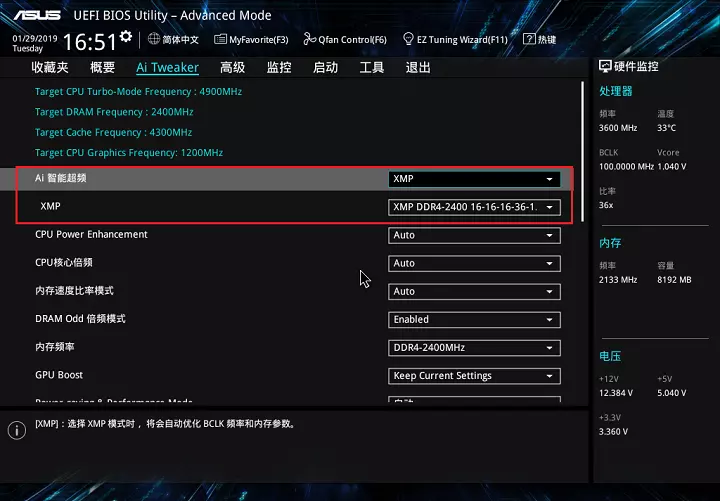Select the Ai Tweaker tab

click(x=167, y=68)
